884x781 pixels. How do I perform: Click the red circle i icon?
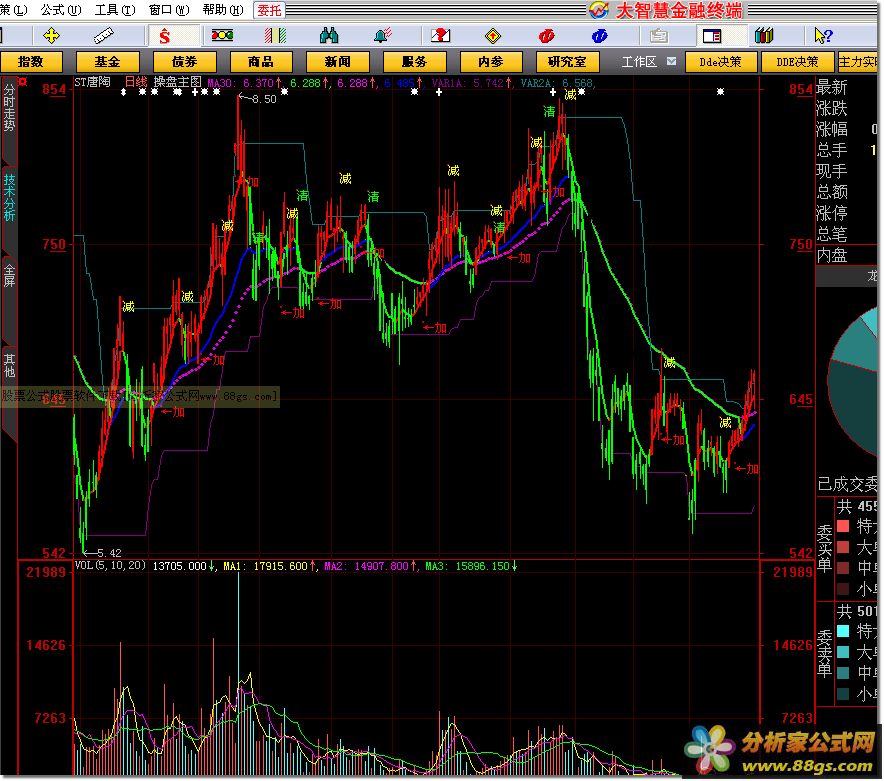coord(546,36)
